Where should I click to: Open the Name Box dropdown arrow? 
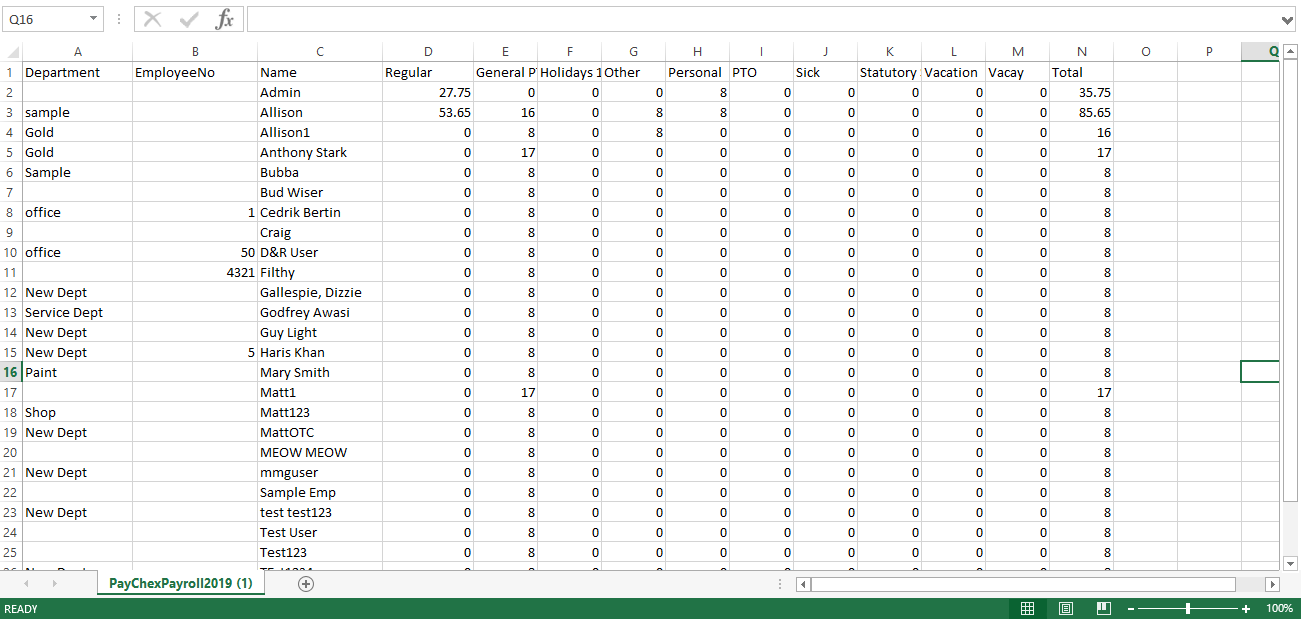pyautogui.click(x=93, y=19)
